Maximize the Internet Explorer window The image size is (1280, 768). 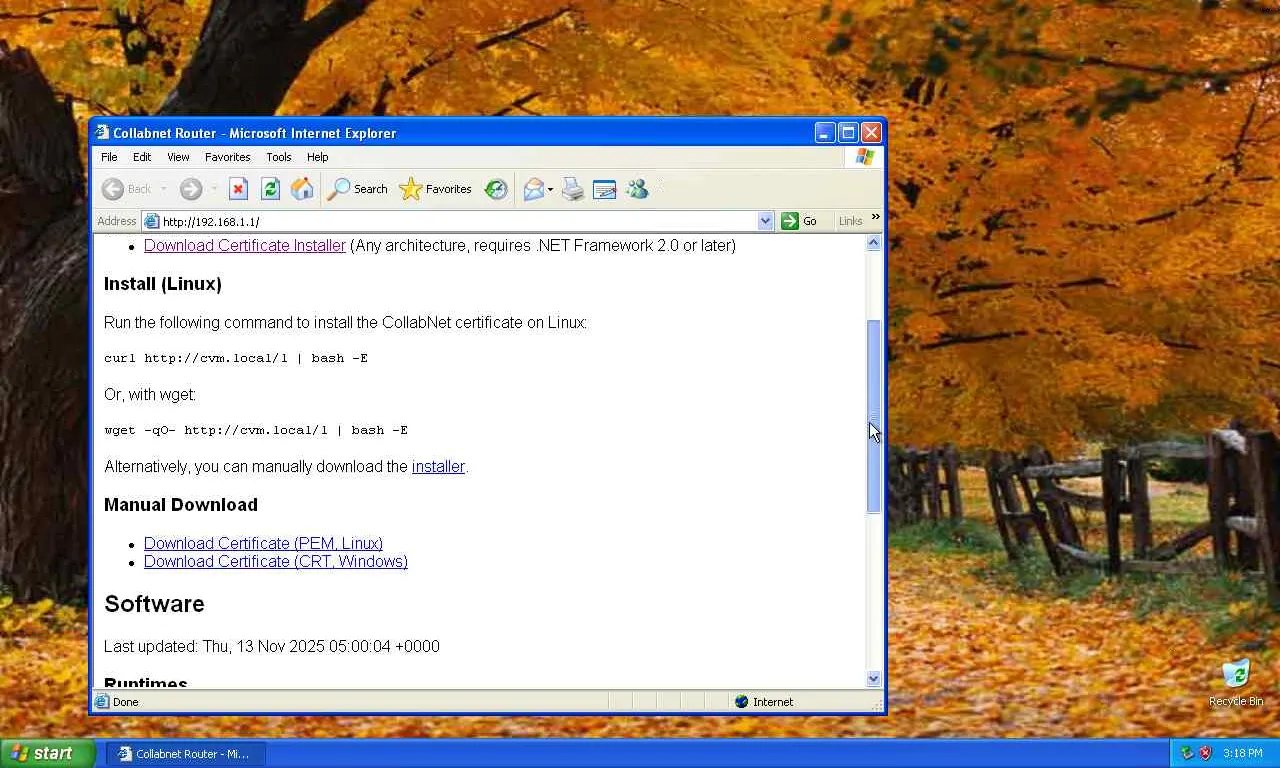point(848,133)
